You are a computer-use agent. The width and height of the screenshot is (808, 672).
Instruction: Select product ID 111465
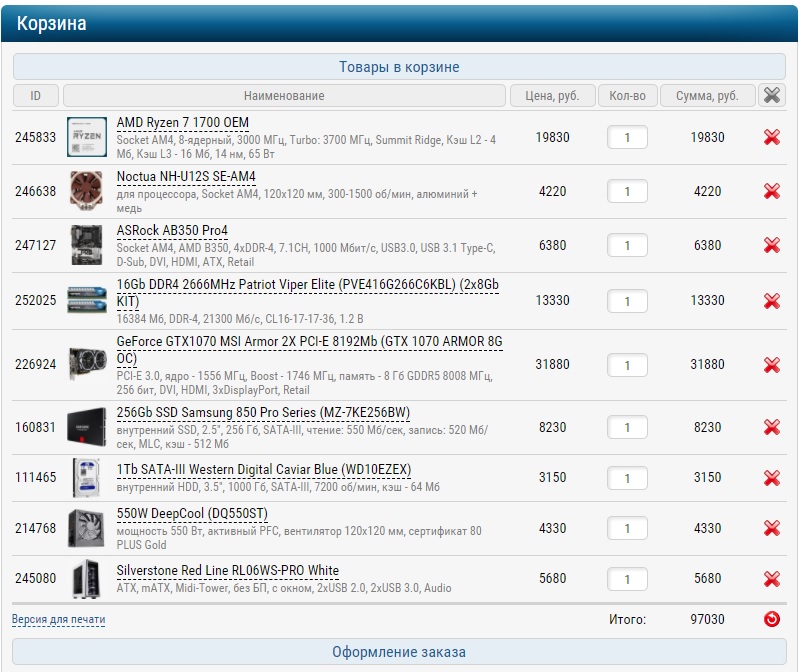36,477
